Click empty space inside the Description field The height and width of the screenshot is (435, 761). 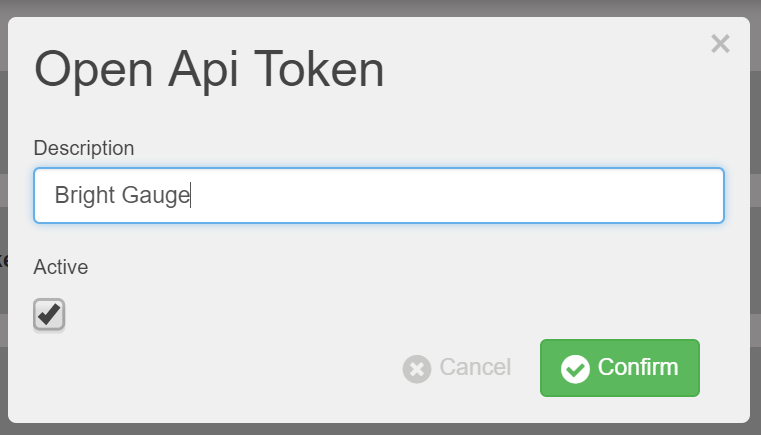pos(456,196)
